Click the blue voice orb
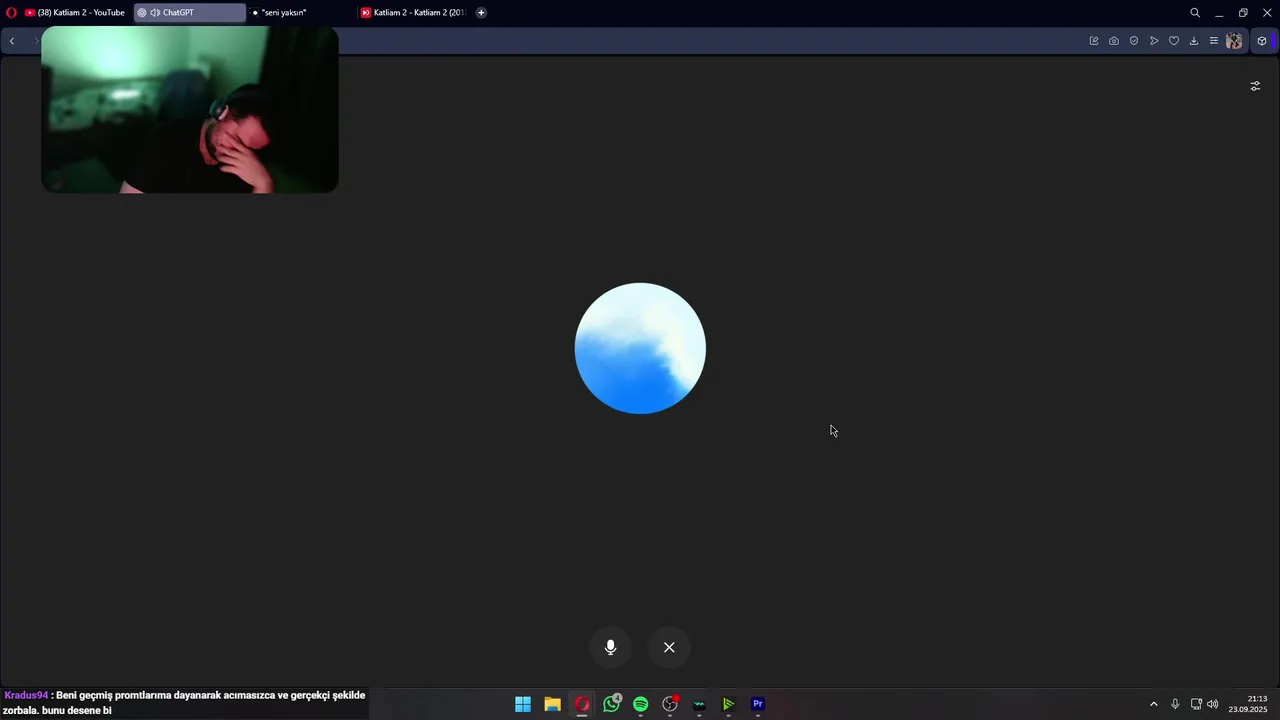 pyautogui.click(x=640, y=348)
